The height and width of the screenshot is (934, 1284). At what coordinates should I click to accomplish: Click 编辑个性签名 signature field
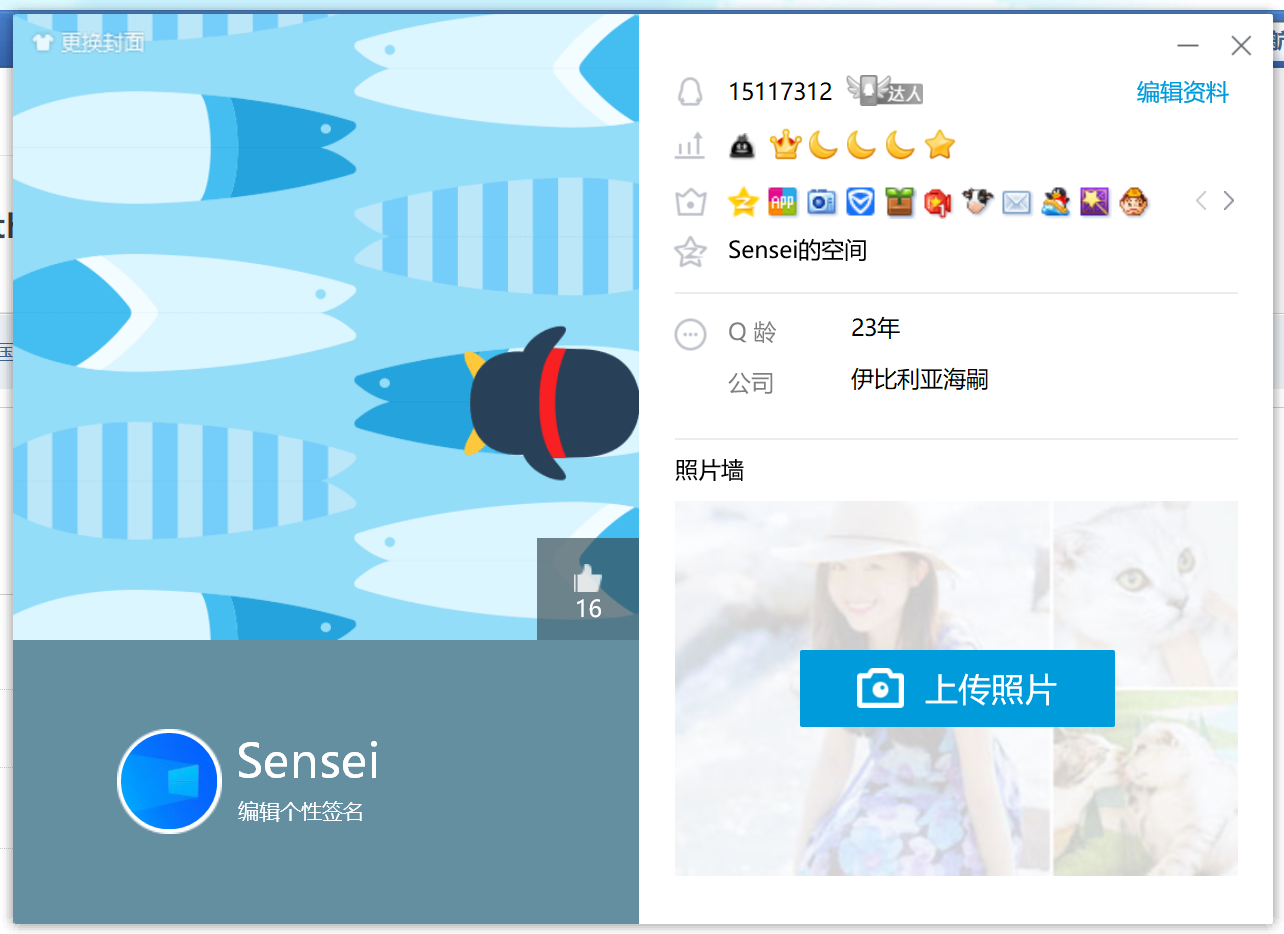click(x=301, y=811)
